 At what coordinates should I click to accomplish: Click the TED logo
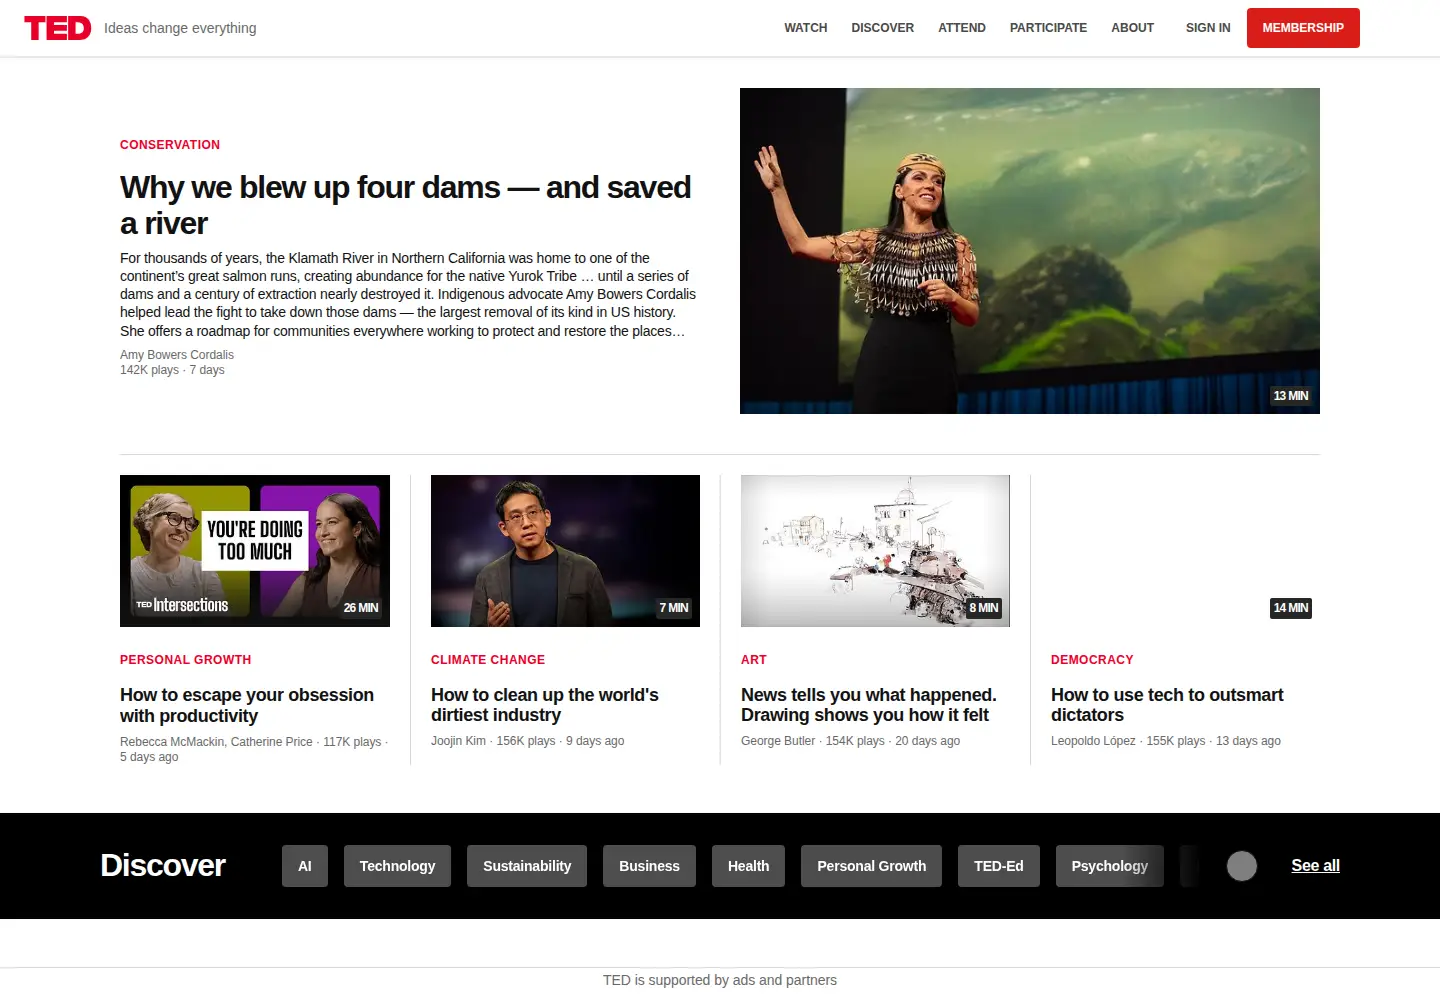(x=58, y=28)
